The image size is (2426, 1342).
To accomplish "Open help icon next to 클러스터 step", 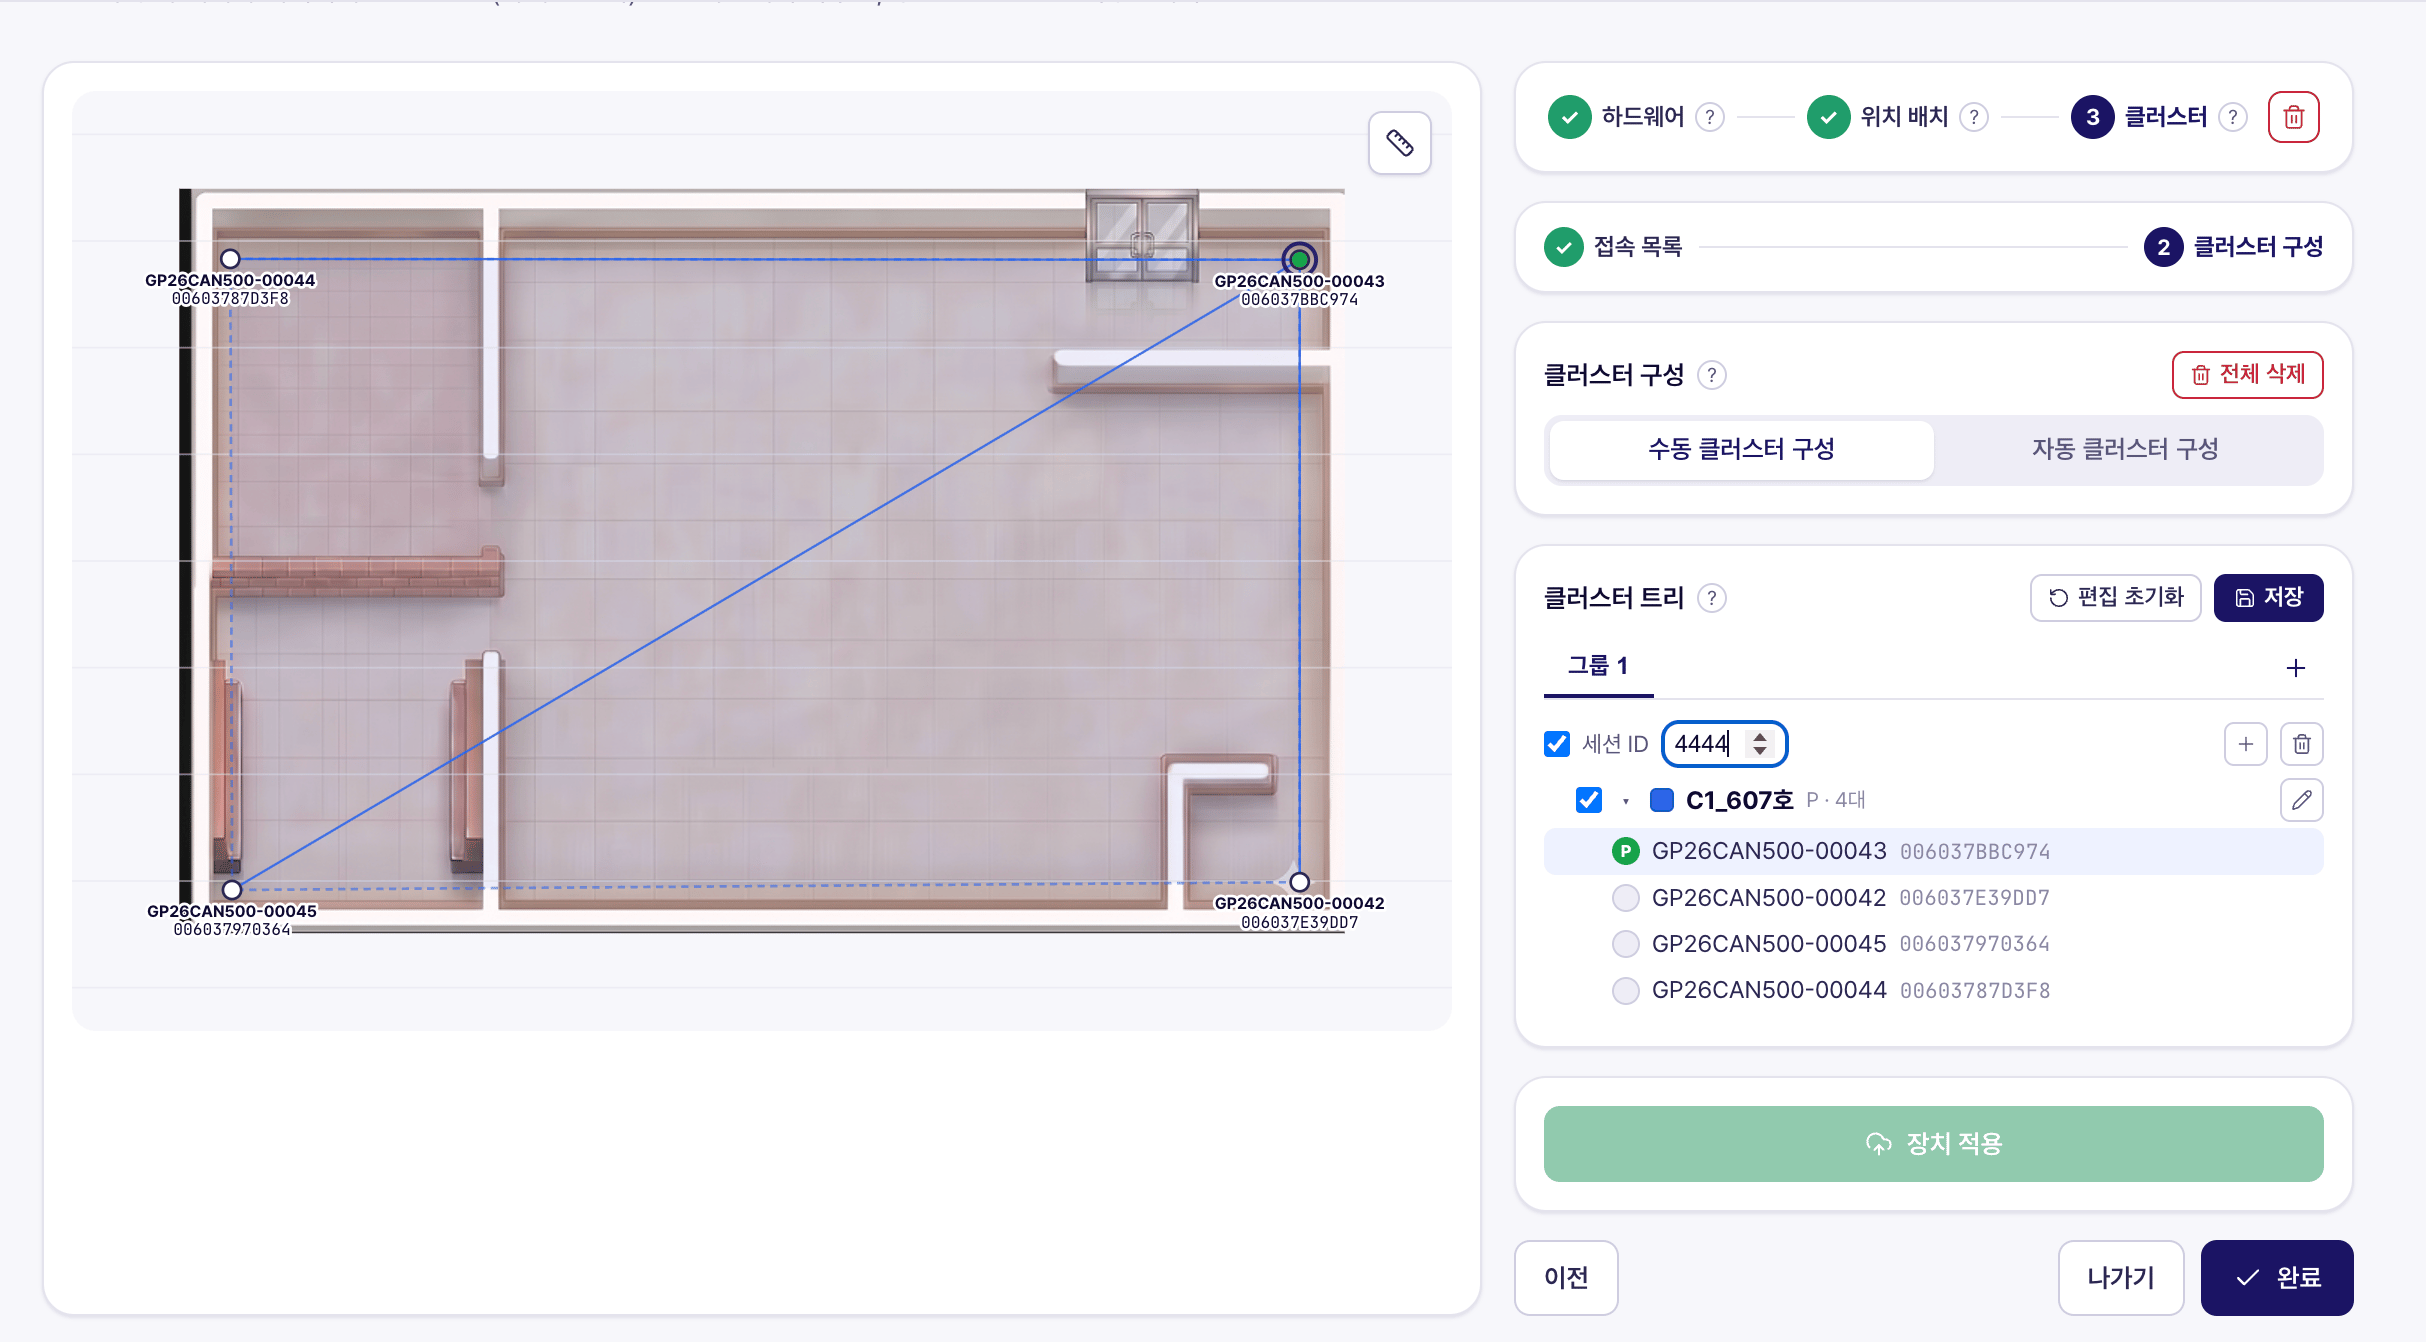I will coord(2232,117).
